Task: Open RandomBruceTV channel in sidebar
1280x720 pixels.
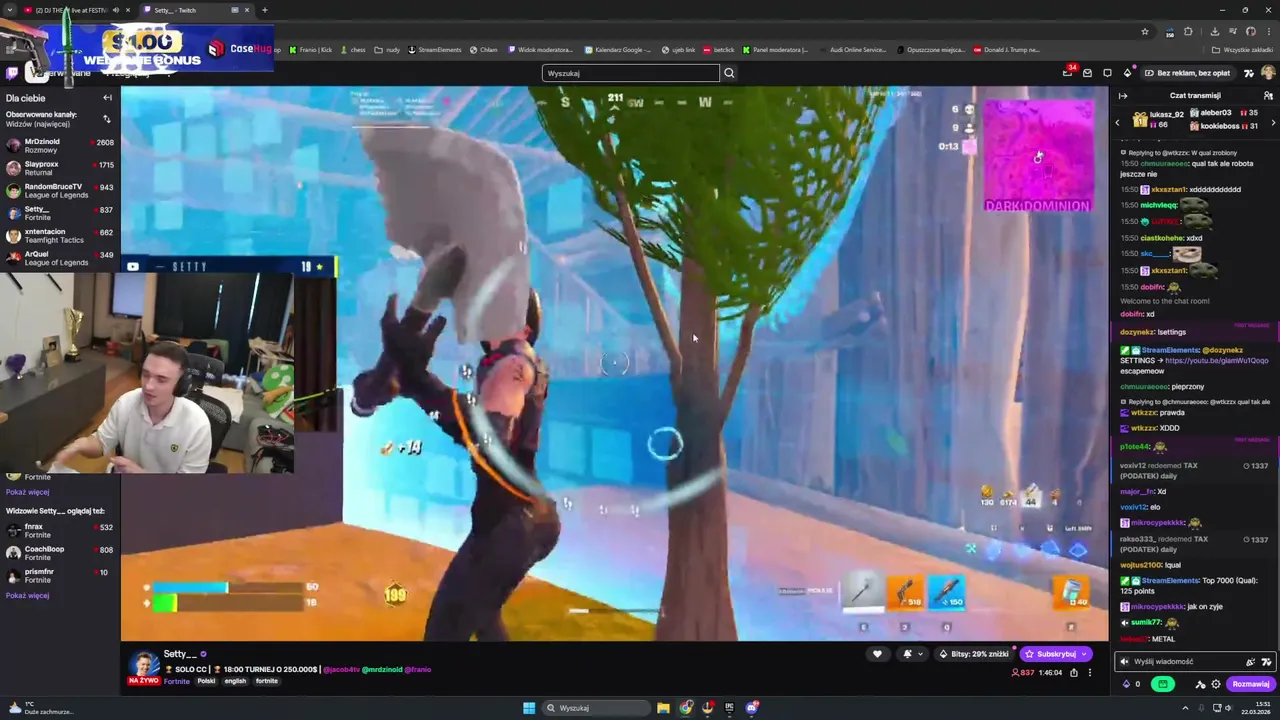Action: 60,191
